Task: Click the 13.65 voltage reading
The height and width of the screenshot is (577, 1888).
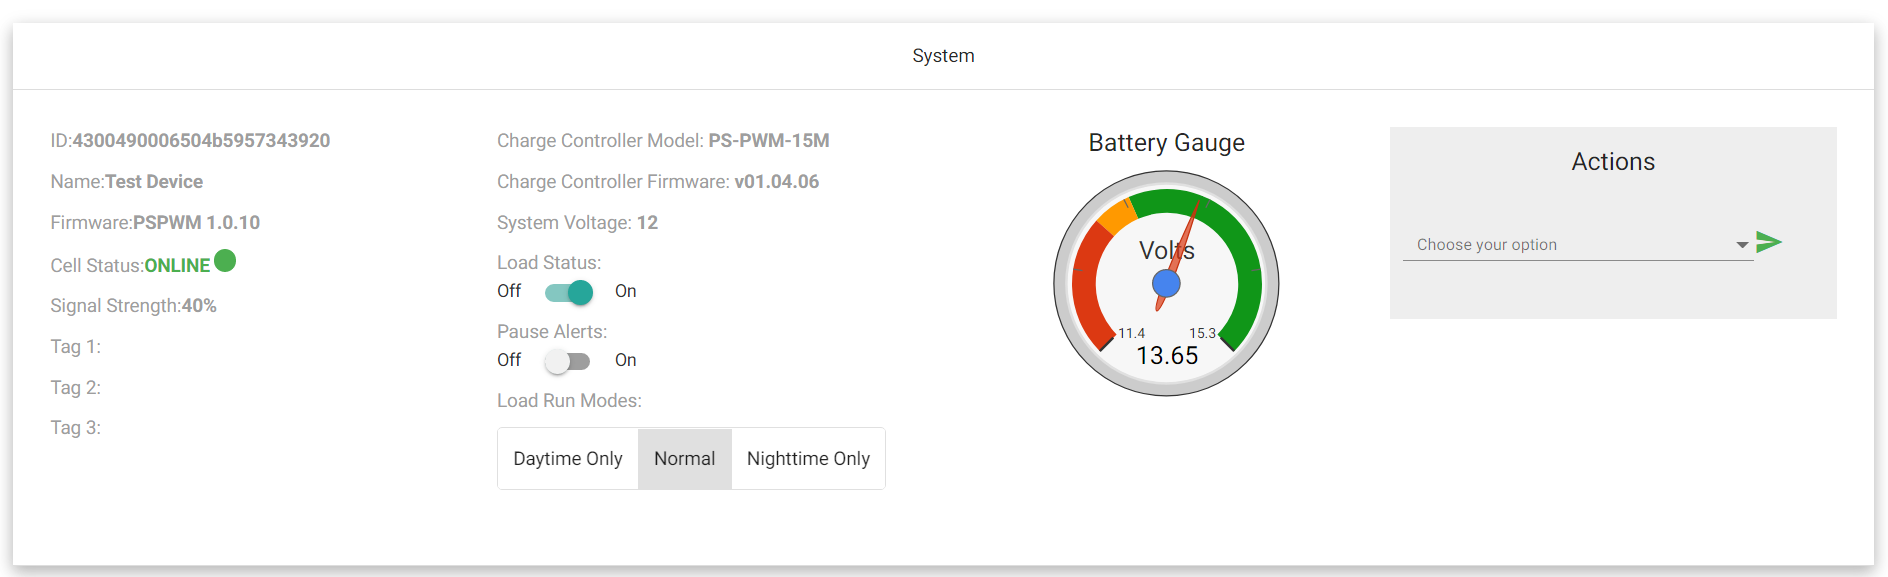Action: pyautogui.click(x=1167, y=356)
